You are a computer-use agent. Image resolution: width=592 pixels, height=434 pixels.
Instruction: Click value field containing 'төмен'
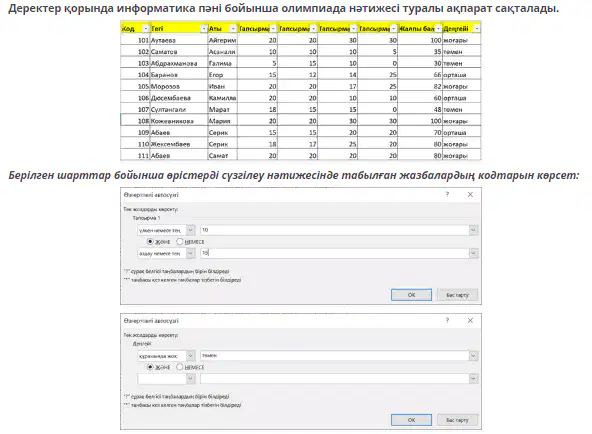[x=335, y=356]
